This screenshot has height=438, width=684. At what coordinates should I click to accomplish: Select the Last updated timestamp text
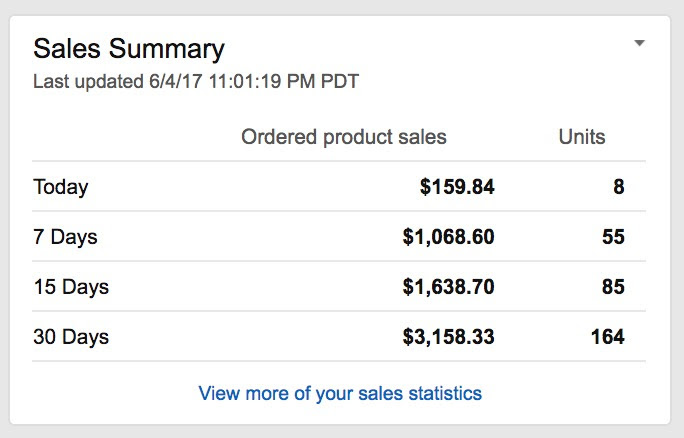[x=196, y=82]
